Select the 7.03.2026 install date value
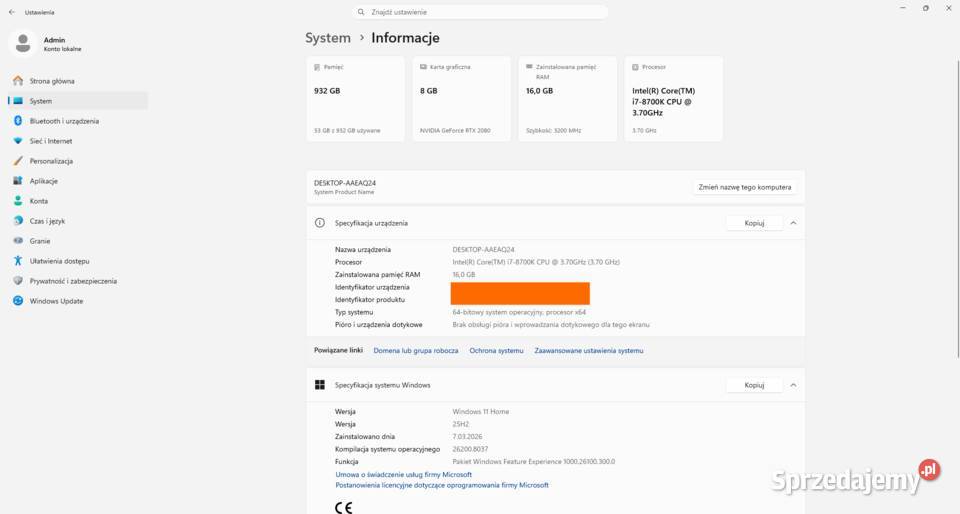960x514 pixels. (467, 437)
